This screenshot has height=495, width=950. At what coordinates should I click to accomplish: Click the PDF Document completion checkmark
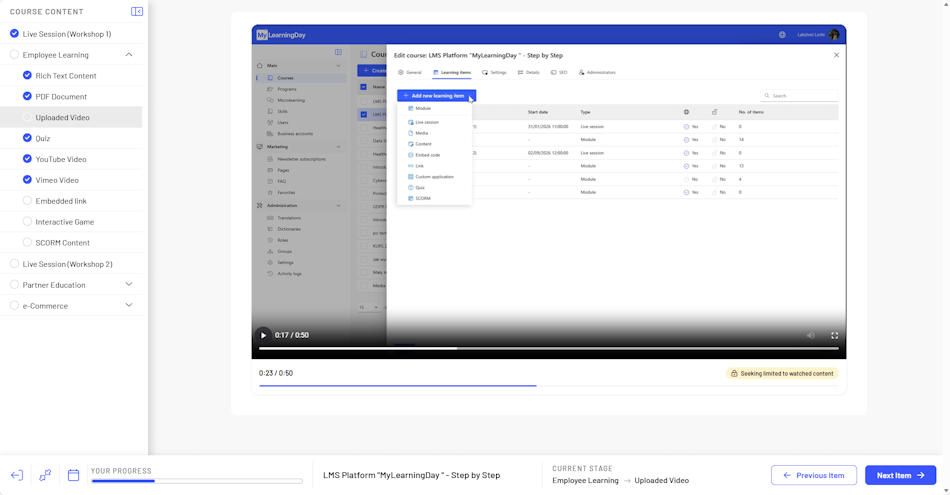point(27,96)
